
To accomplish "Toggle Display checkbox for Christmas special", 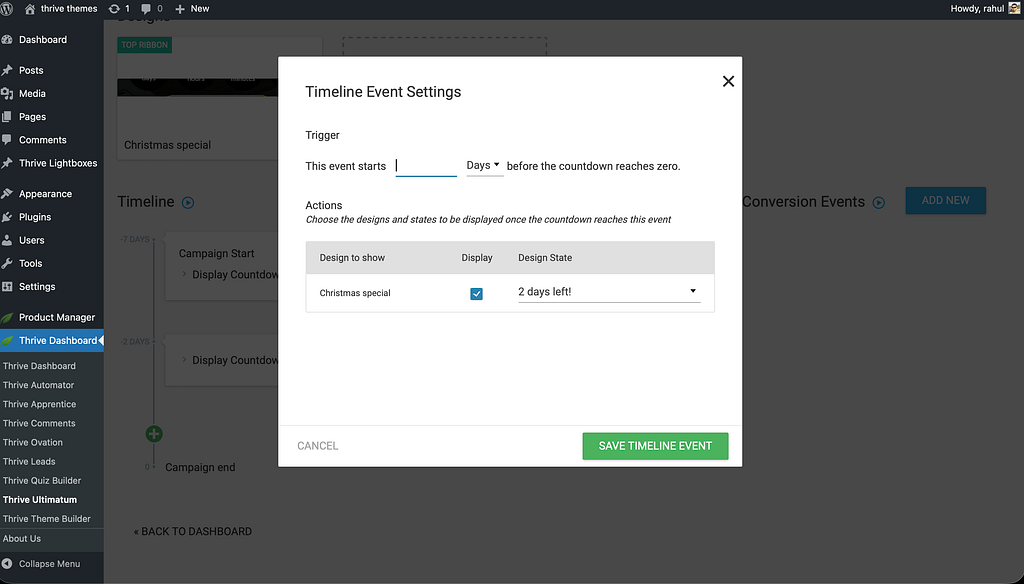I will click(x=476, y=293).
